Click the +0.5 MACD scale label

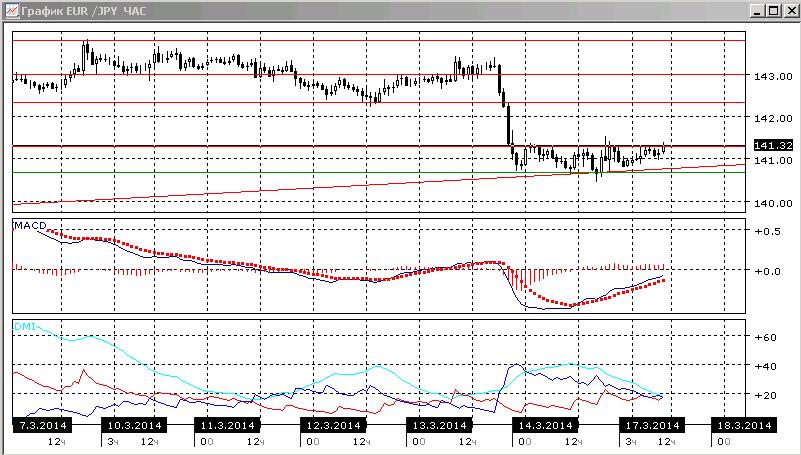[x=767, y=231]
